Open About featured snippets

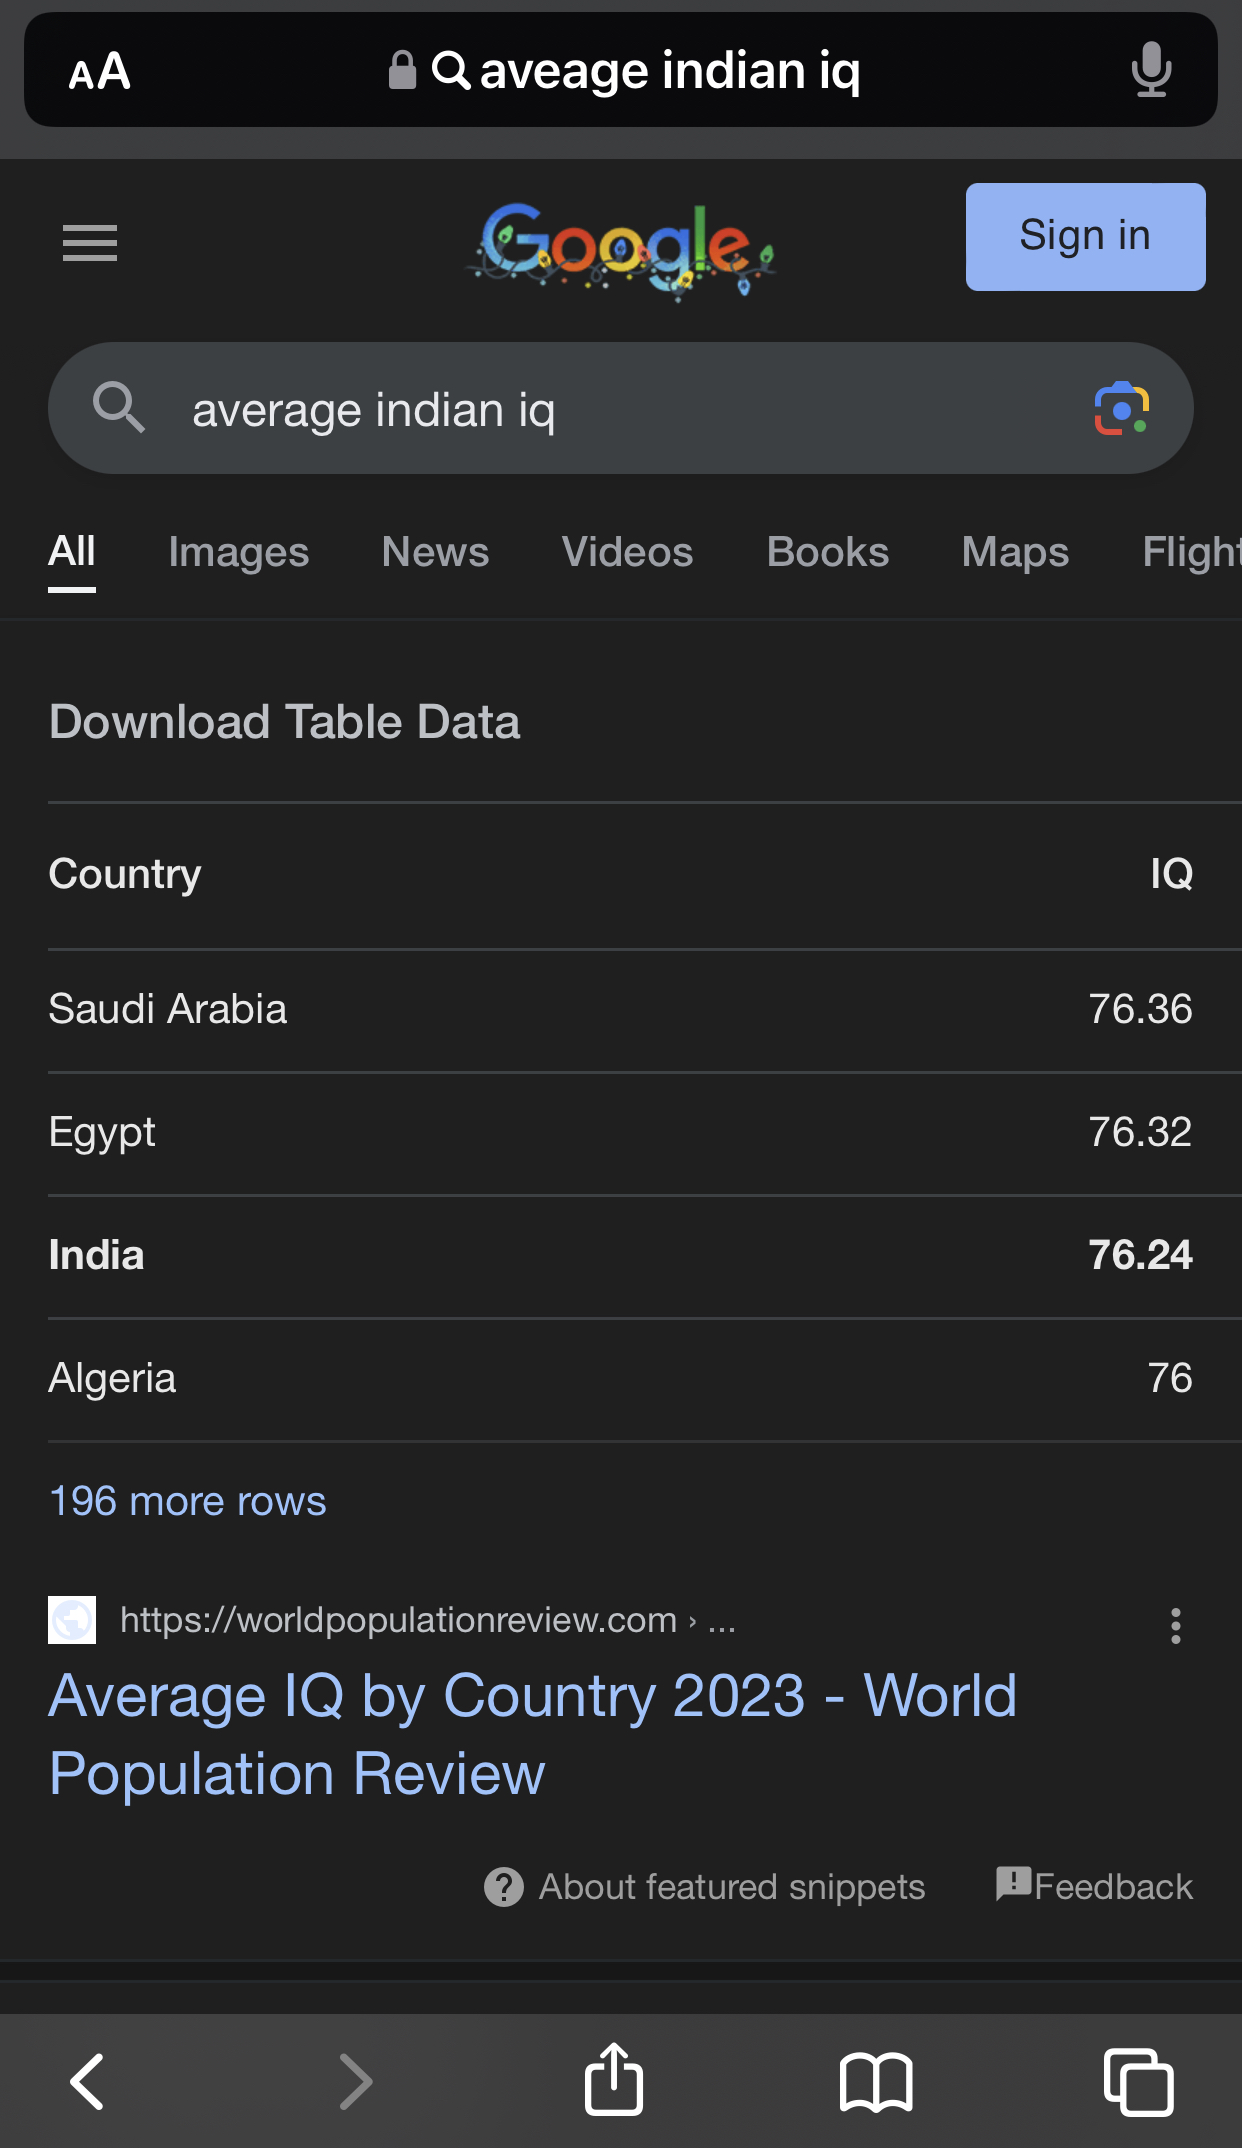coord(732,1887)
